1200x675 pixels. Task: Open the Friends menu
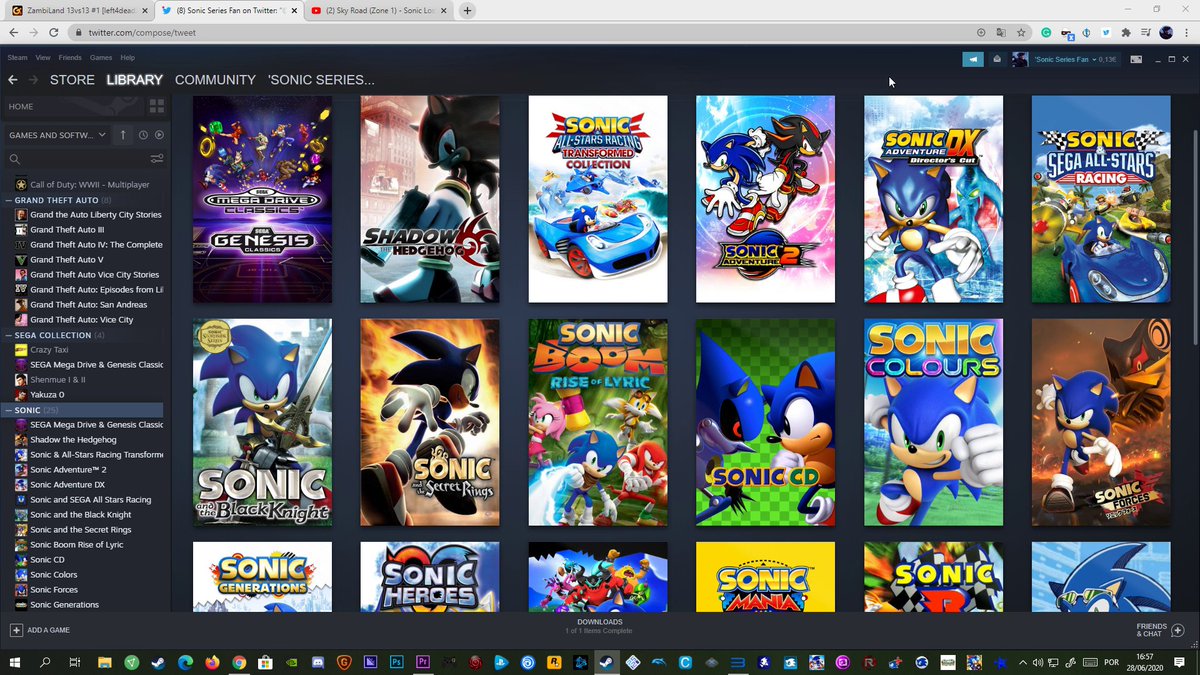click(x=70, y=58)
